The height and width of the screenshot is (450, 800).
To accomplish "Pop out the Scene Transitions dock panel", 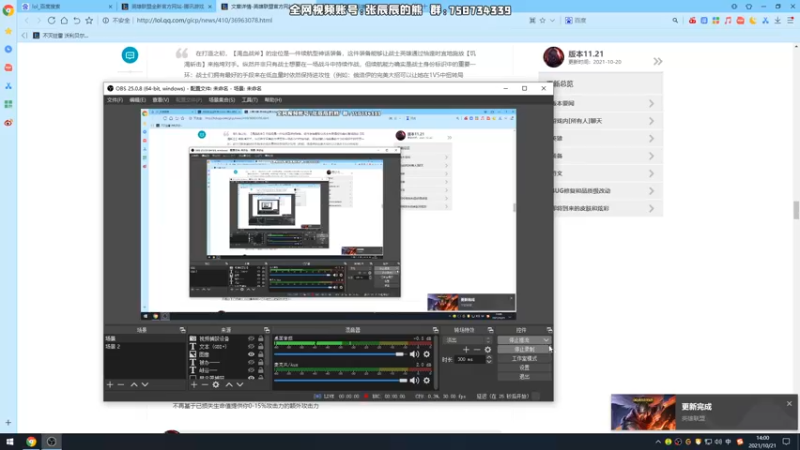I will click(490, 330).
